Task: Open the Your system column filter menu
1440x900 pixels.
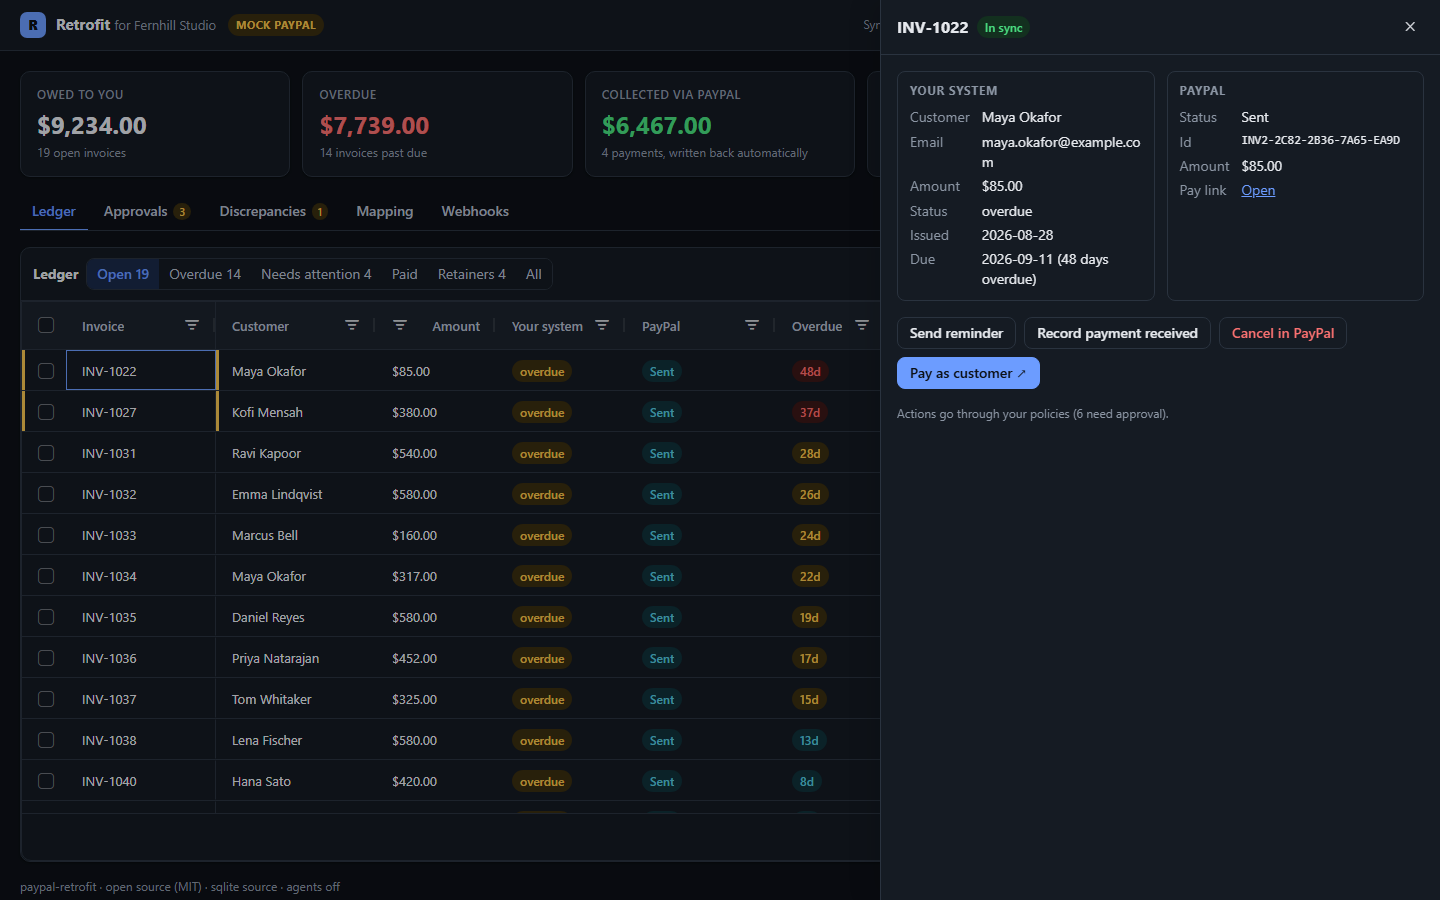Action: pyautogui.click(x=602, y=325)
